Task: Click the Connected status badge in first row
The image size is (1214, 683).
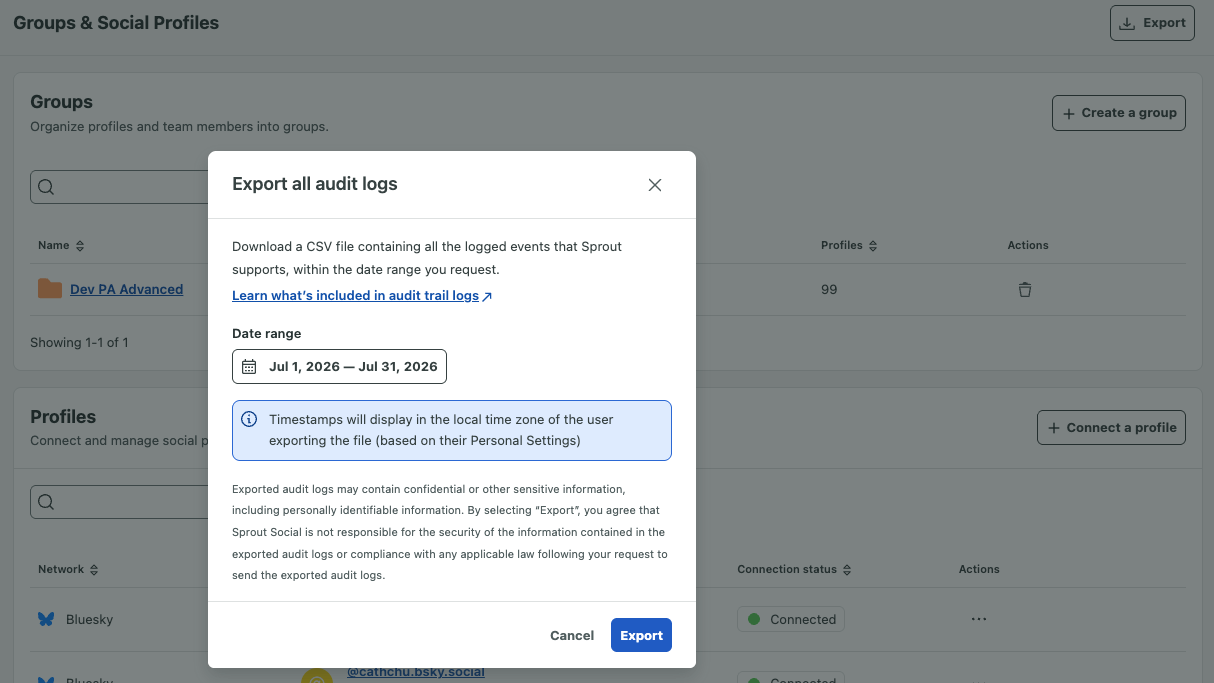Action: point(791,619)
